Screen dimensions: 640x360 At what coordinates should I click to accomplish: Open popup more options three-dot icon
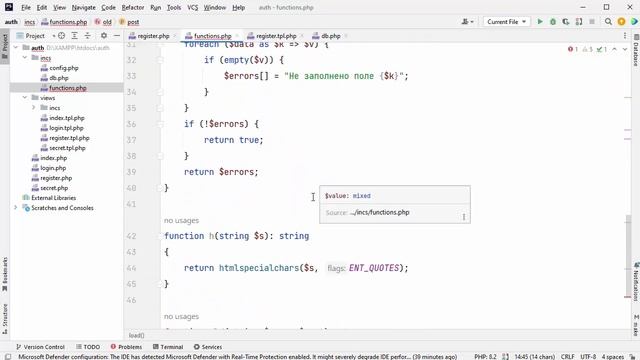pyautogui.click(x=464, y=217)
